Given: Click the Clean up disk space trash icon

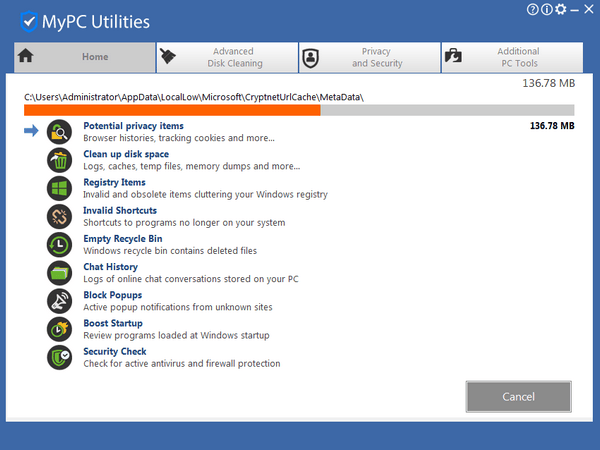Looking at the screenshot, I should click(59, 159).
